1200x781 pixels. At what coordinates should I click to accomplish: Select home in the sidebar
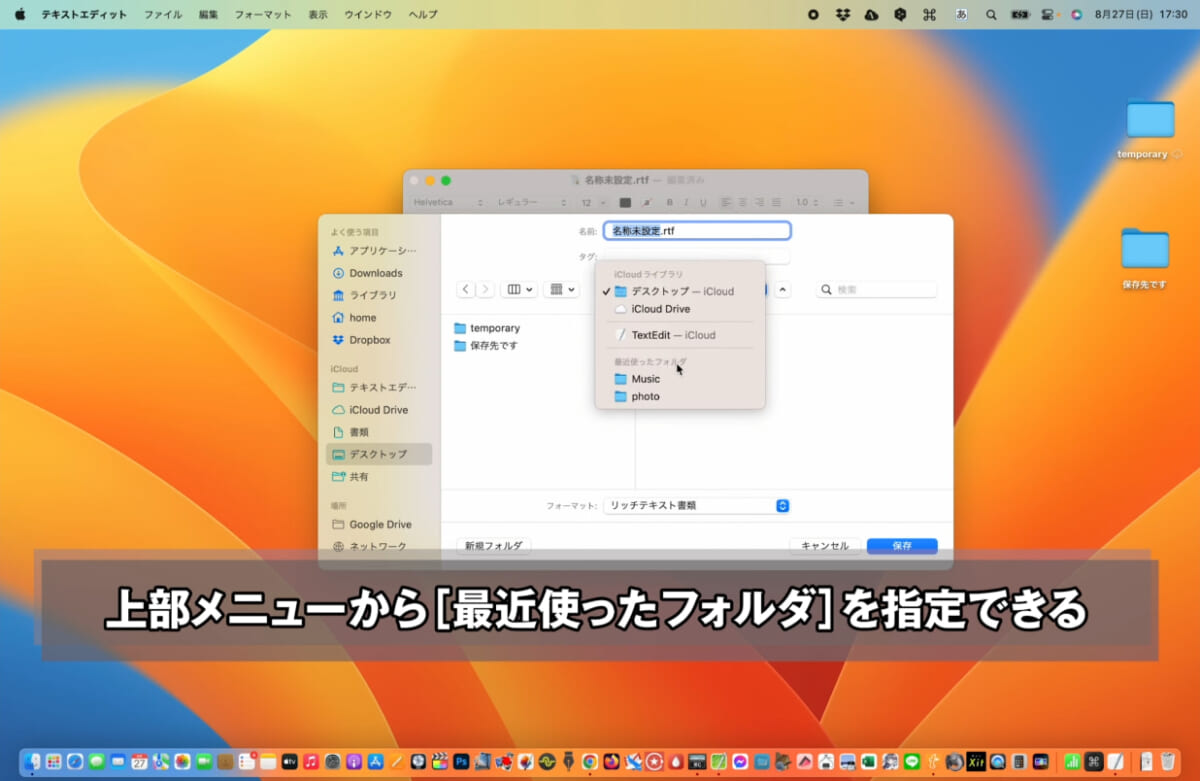(x=379, y=317)
